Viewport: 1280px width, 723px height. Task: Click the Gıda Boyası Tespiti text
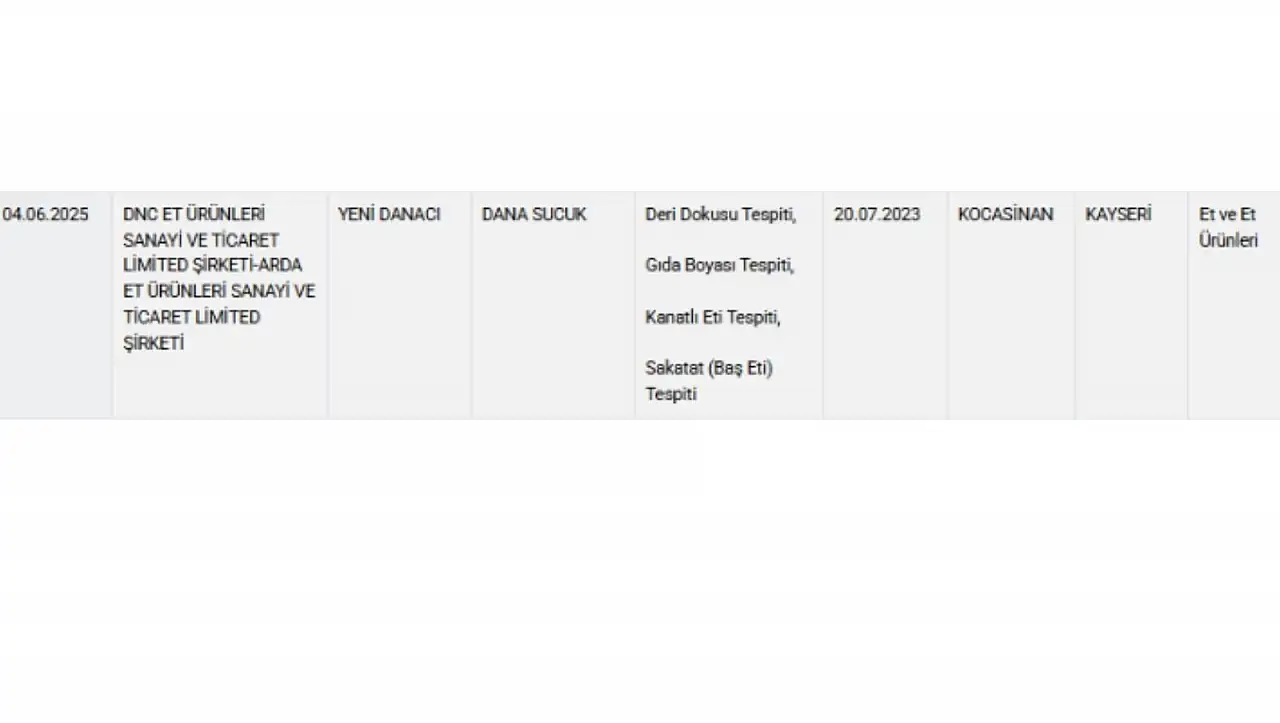[719, 265]
